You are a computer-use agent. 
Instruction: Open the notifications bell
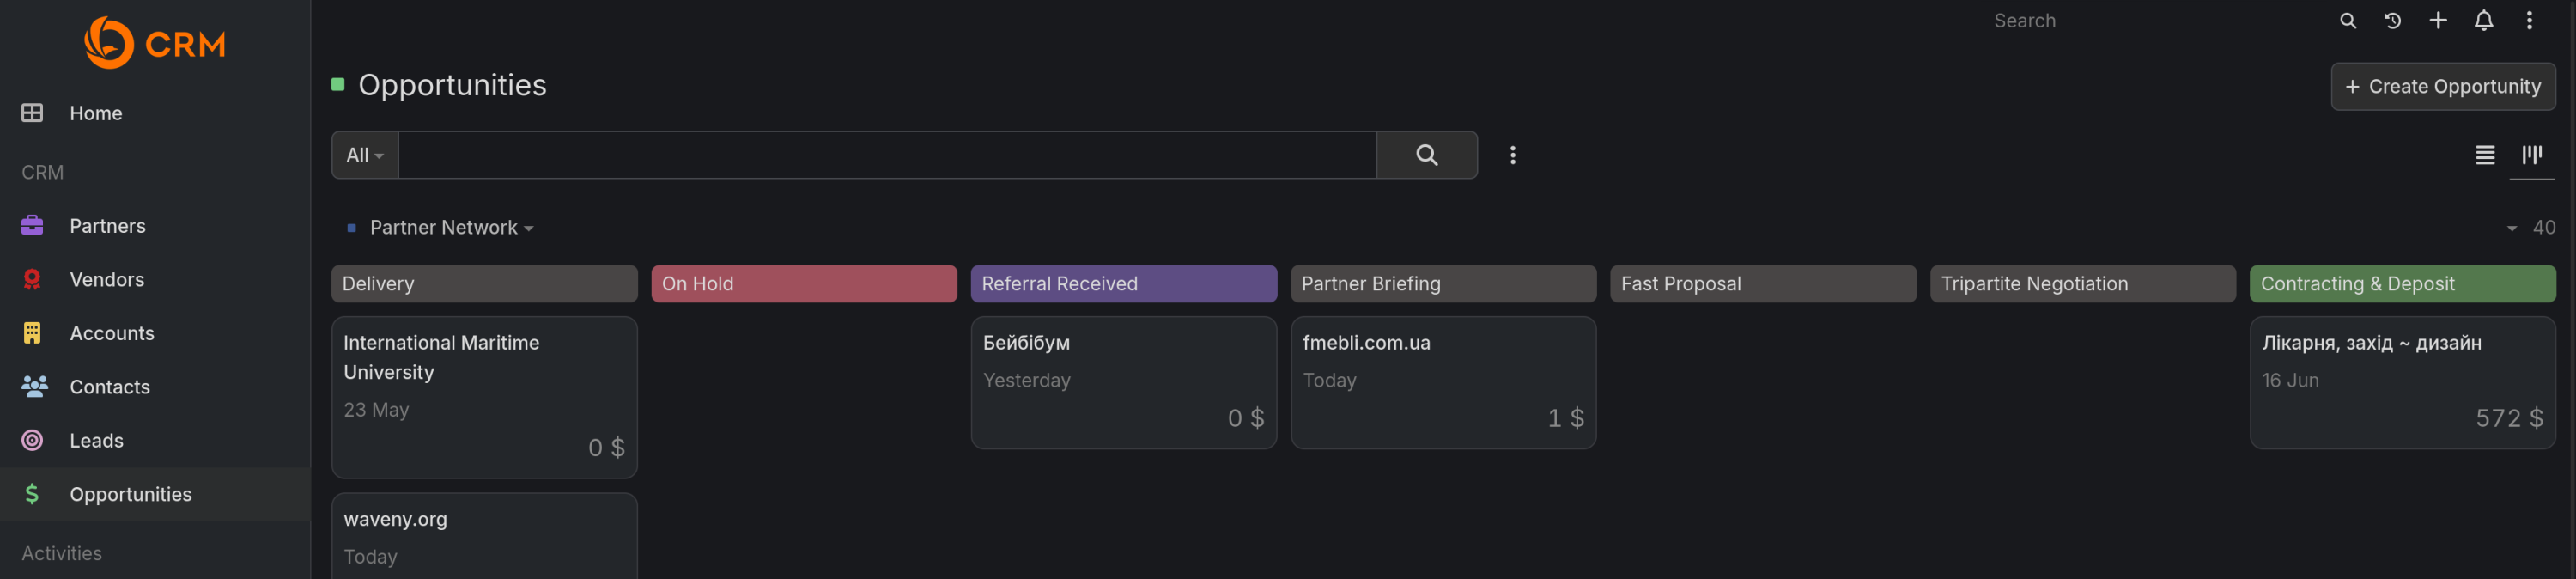point(2483,21)
